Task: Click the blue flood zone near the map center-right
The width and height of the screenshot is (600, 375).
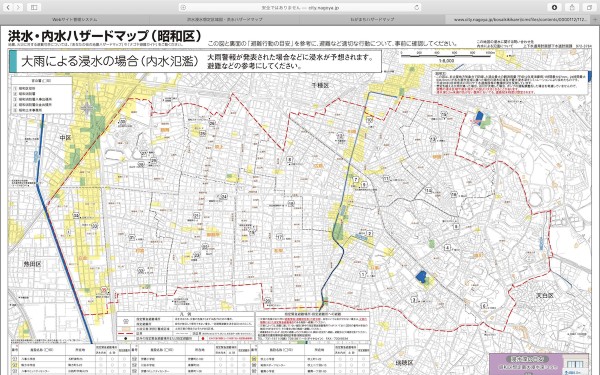Action: [x=421, y=276]
